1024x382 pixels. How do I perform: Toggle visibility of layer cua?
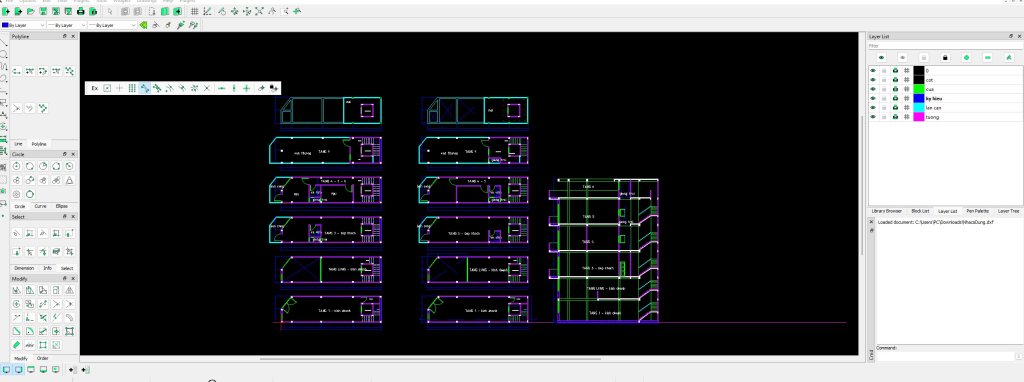coord(873,89)
